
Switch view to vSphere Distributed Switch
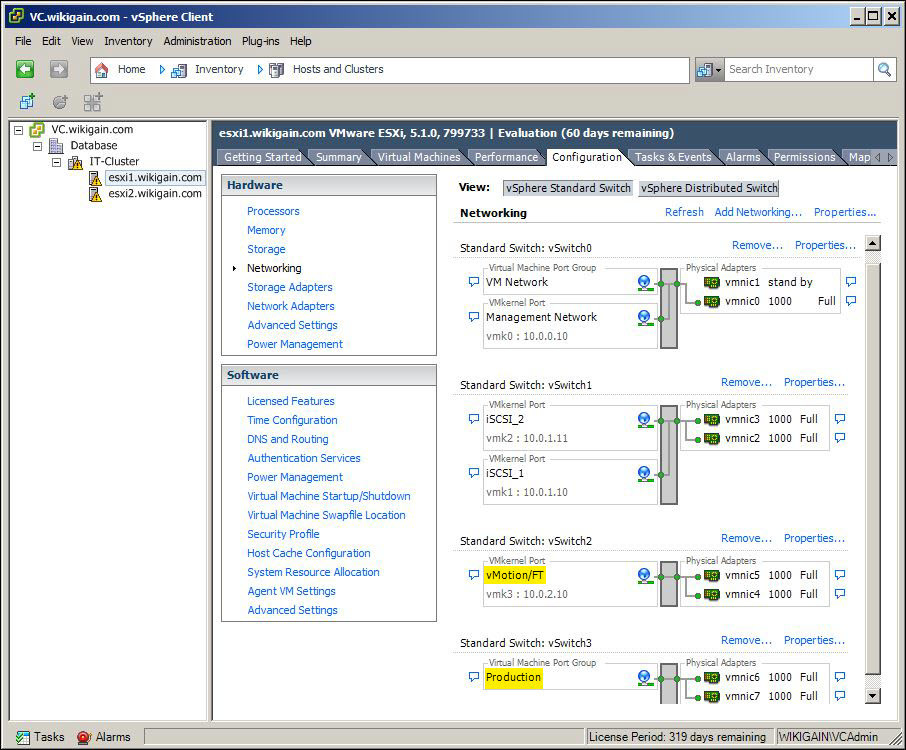coord(709,188)
